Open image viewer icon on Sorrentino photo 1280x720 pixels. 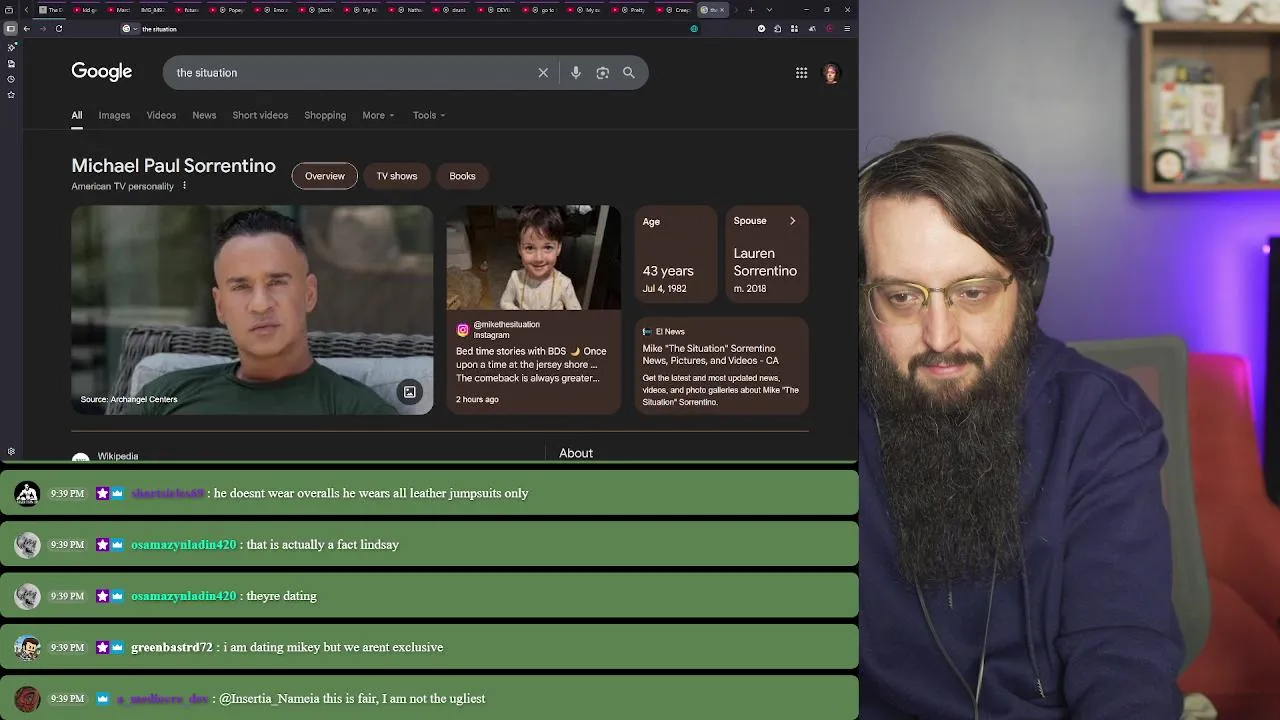point(409,392)
